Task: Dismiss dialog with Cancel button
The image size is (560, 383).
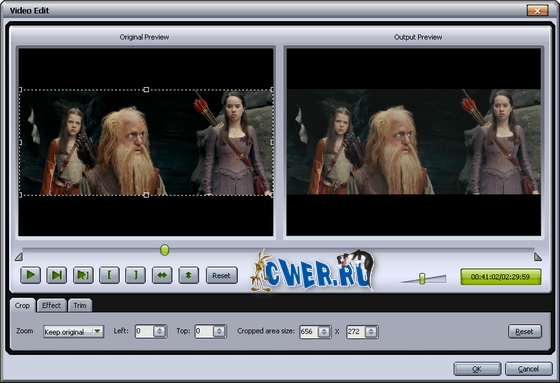Action: pyautogui.click(x=529, y=369)
